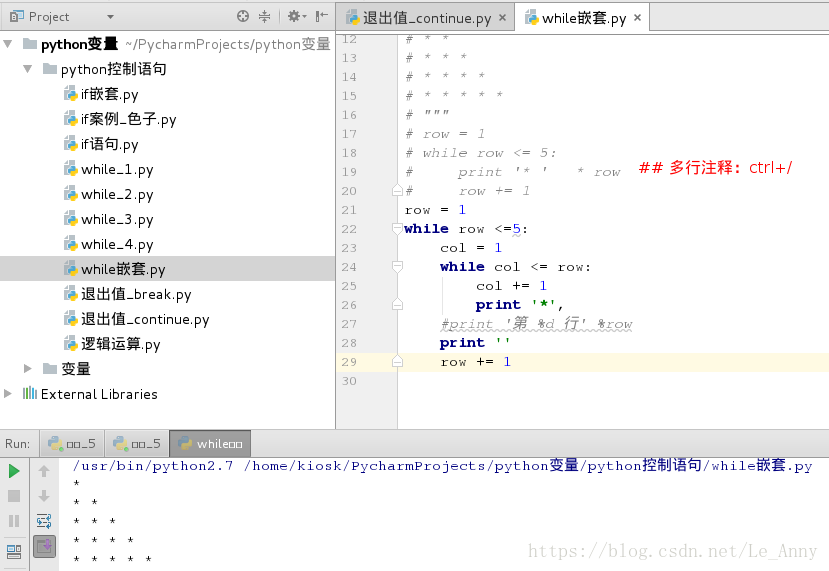The image size is (829, 571).
Task: Open the Project panel settings gear
Action: coord(296,16)
